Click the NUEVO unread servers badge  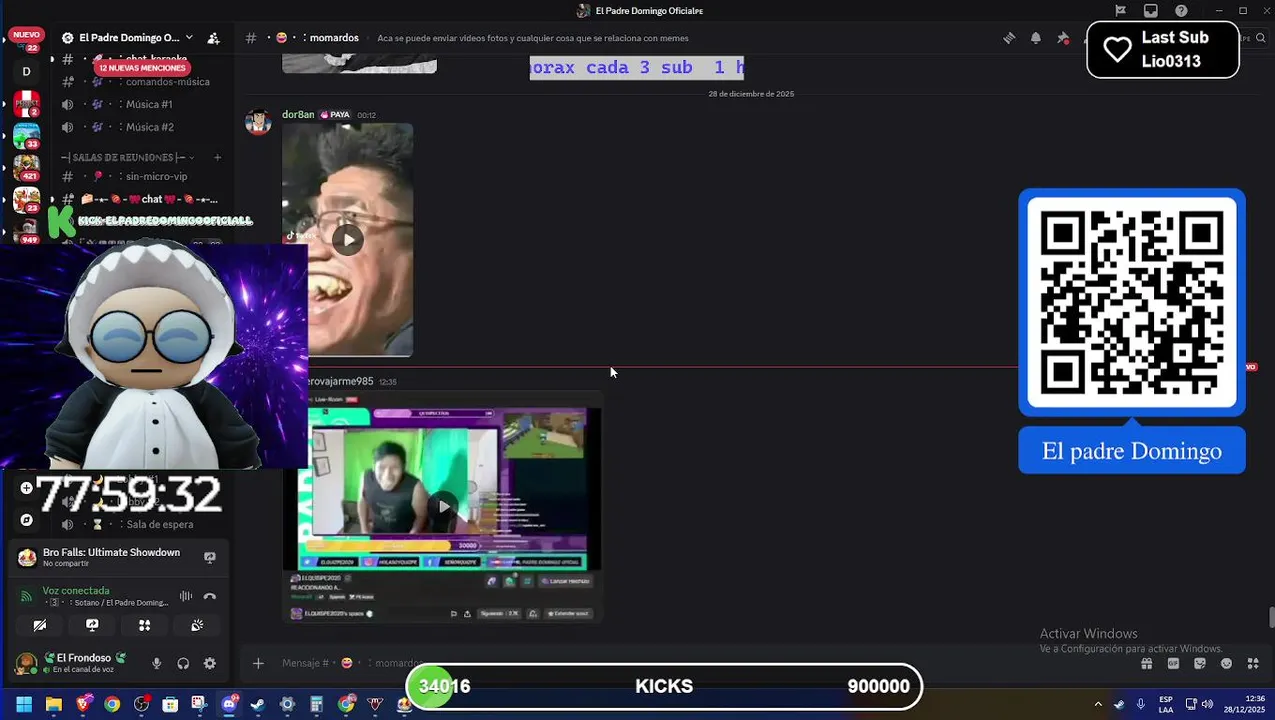26,35
